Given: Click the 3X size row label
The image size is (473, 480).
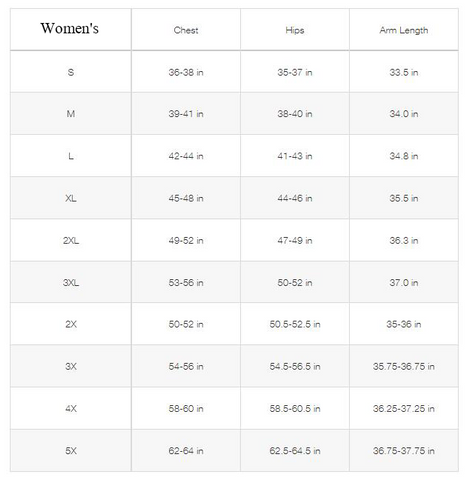Looking at the screenshot, I should [x=71, y=366].
